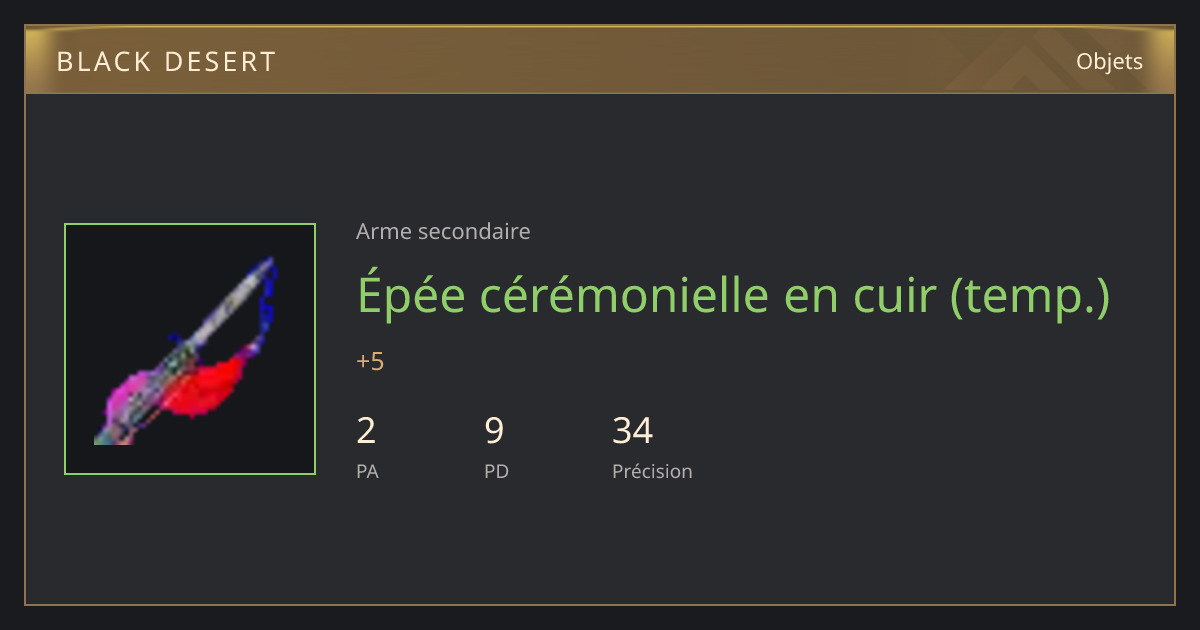
Task: Click the +5 enhancement level text
Action: pyautogui.click(x=370, y=361)
